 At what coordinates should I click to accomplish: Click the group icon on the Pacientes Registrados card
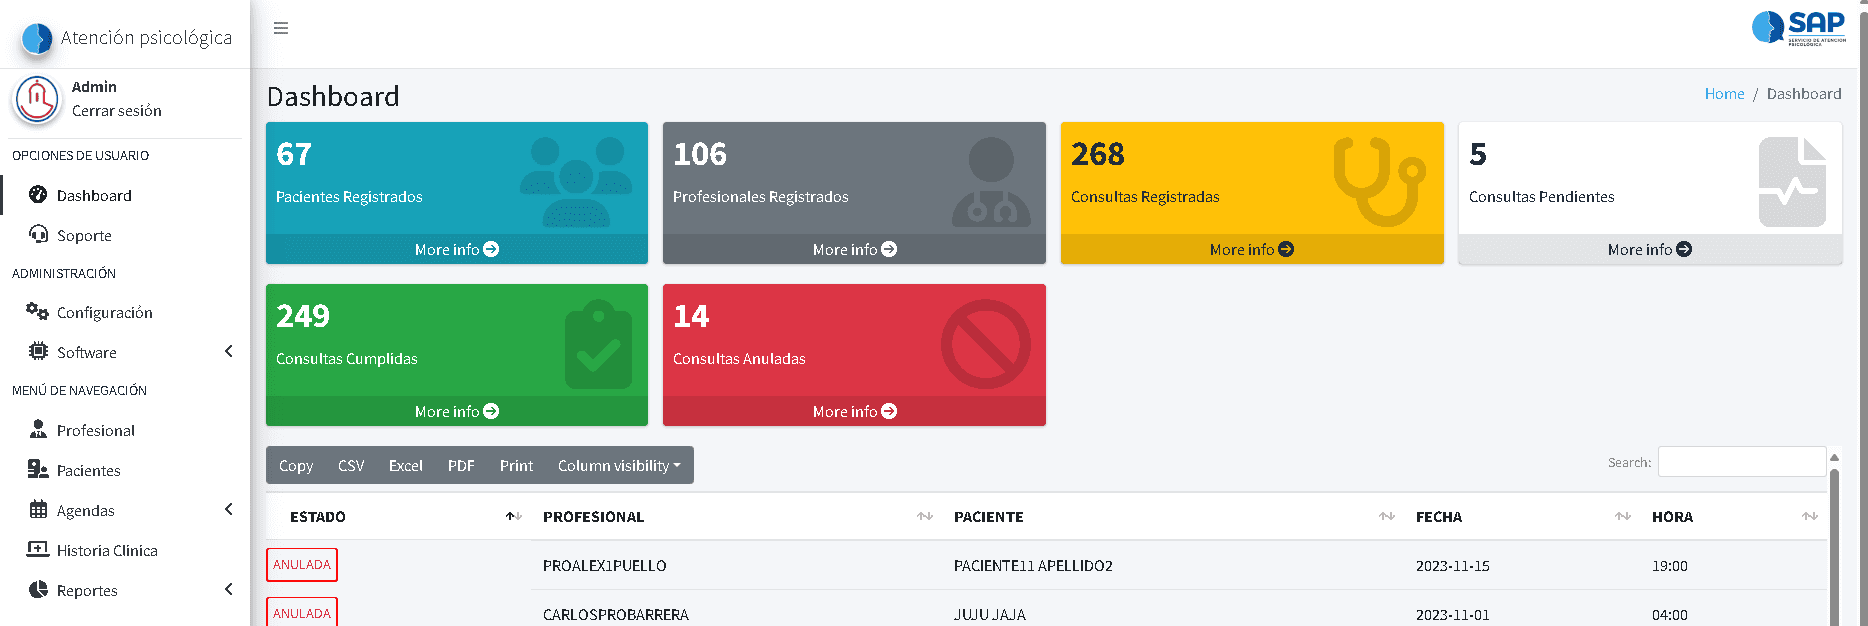pos(576,181)
